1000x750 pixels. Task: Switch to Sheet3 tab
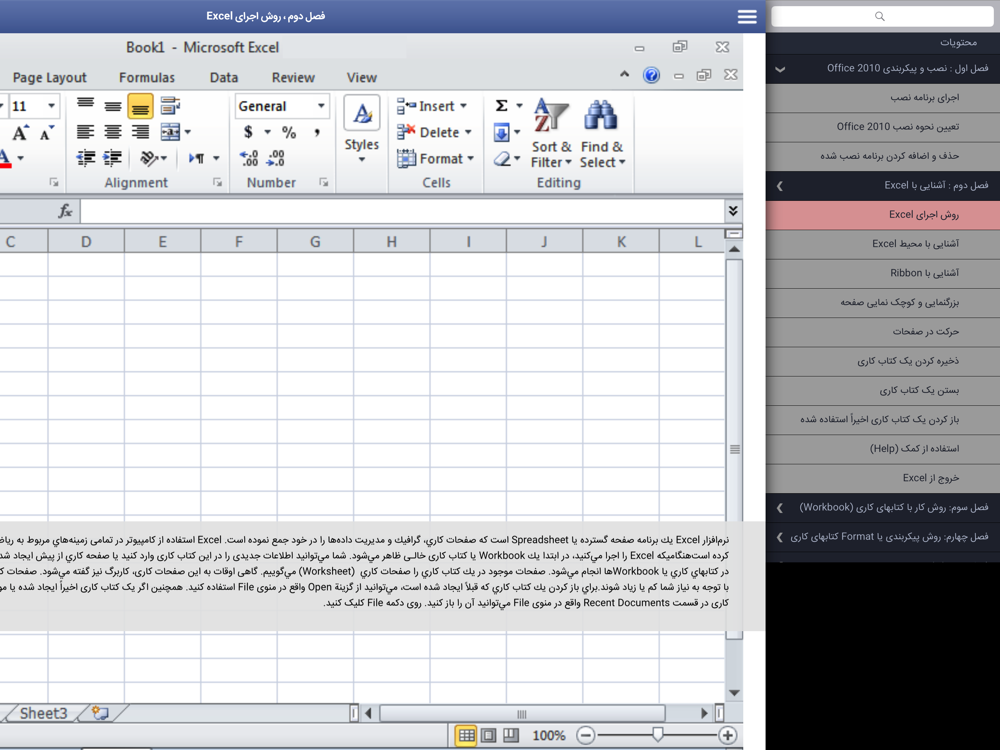pos(43,713)
